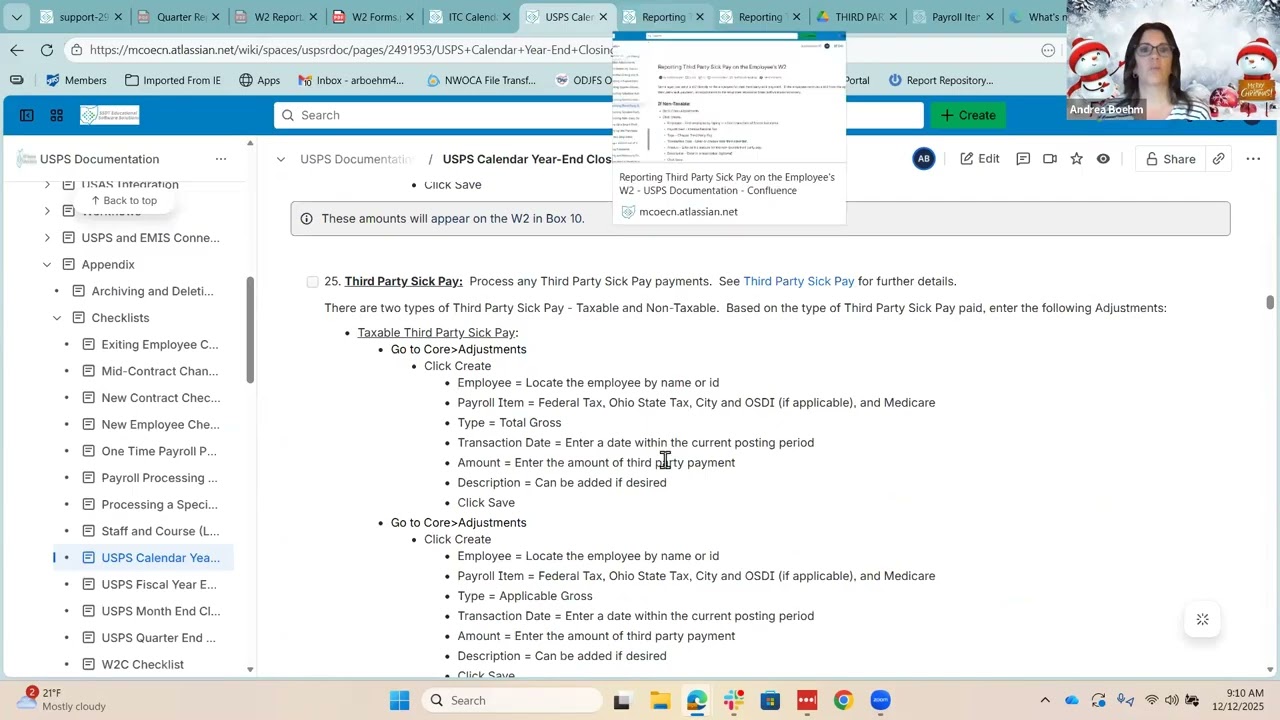1280x720 pixels.
Task: Switch to the W2 Forms browser tab
Action: tap(374, 17)
